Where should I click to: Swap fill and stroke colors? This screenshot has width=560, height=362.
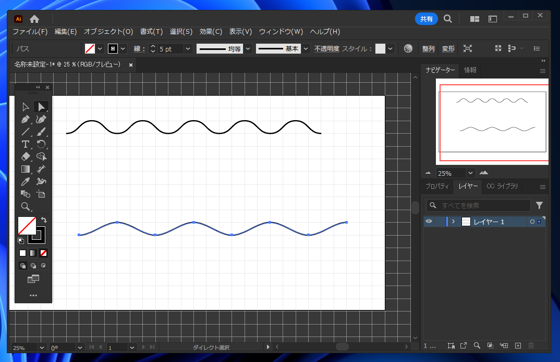coord(44,220)
